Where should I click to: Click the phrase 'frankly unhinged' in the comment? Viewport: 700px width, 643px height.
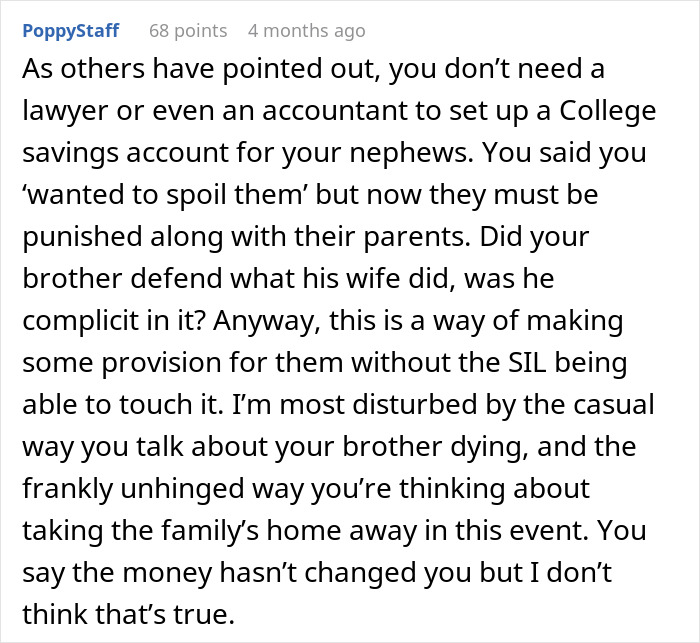tap(133, 489)
